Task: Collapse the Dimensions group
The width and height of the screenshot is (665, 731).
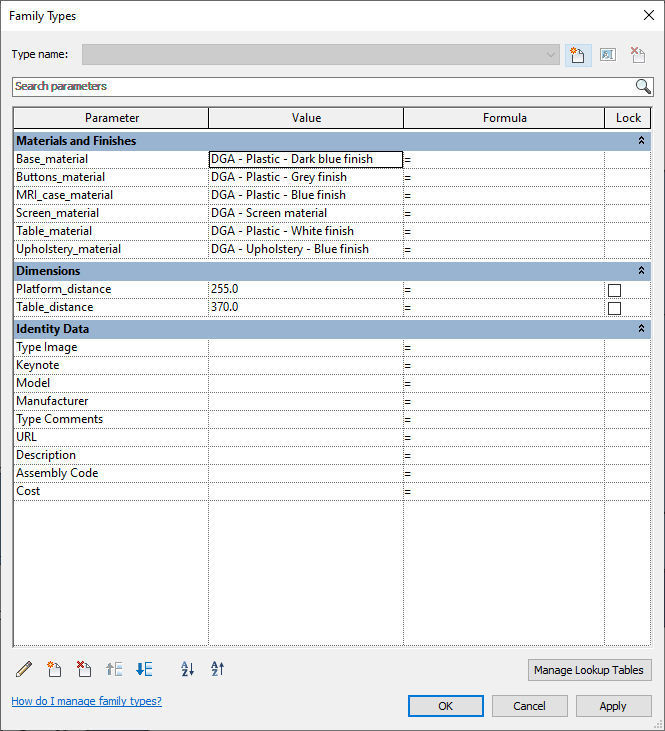Action: click(x=641, y=271)
